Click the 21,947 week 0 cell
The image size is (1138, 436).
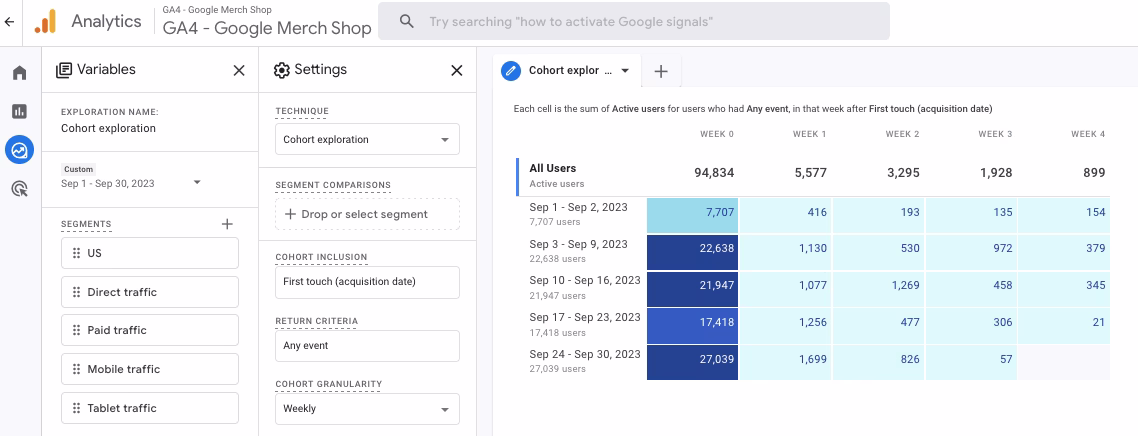click(x=692, y=289)
